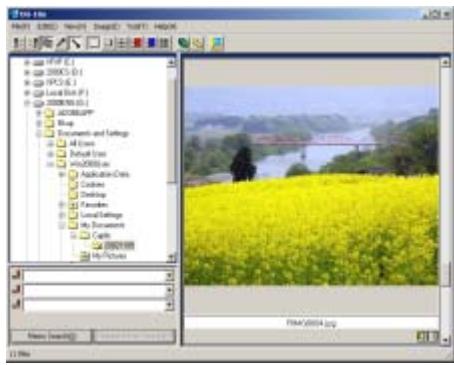Screen dimensions: 454x365
Task: Select the Cookies folder in the tree
Action: click(x=92, y=184)
